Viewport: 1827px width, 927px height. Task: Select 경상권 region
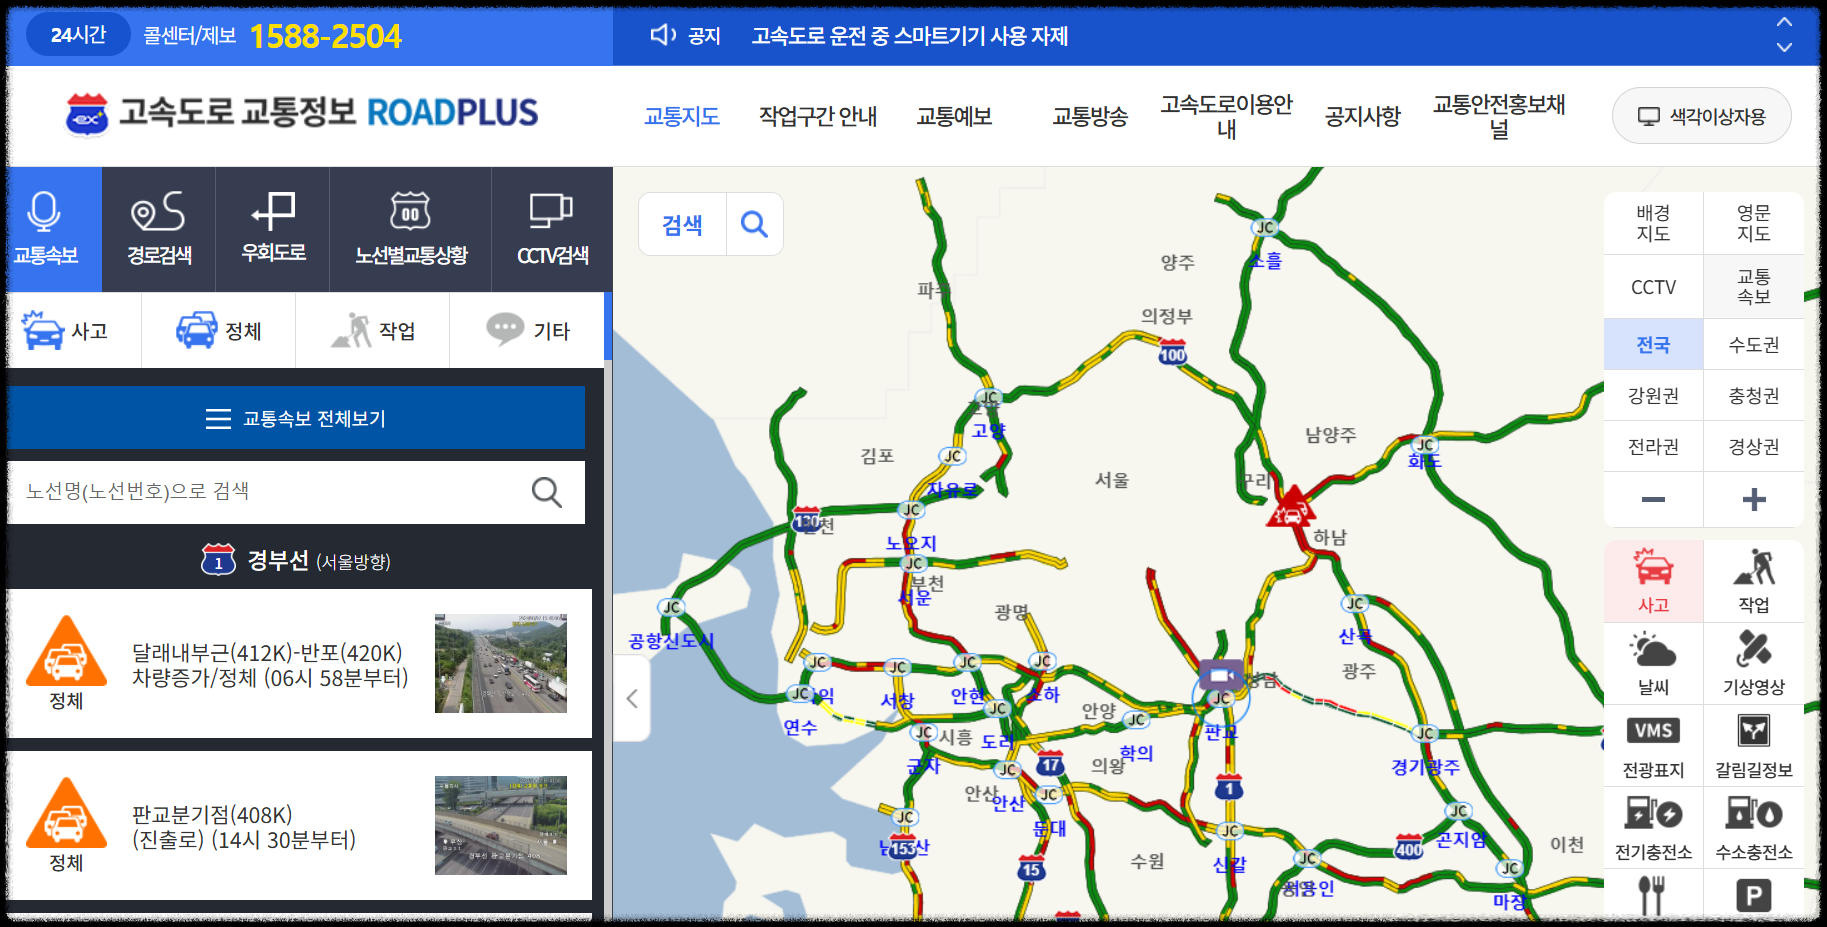click(x=1753, y=447)
